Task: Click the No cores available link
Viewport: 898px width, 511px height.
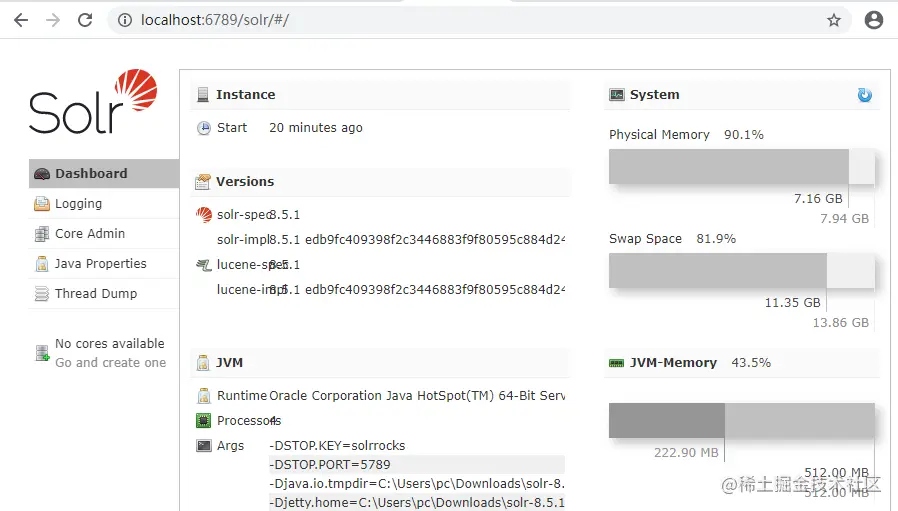Action: [x=110, y=344]
